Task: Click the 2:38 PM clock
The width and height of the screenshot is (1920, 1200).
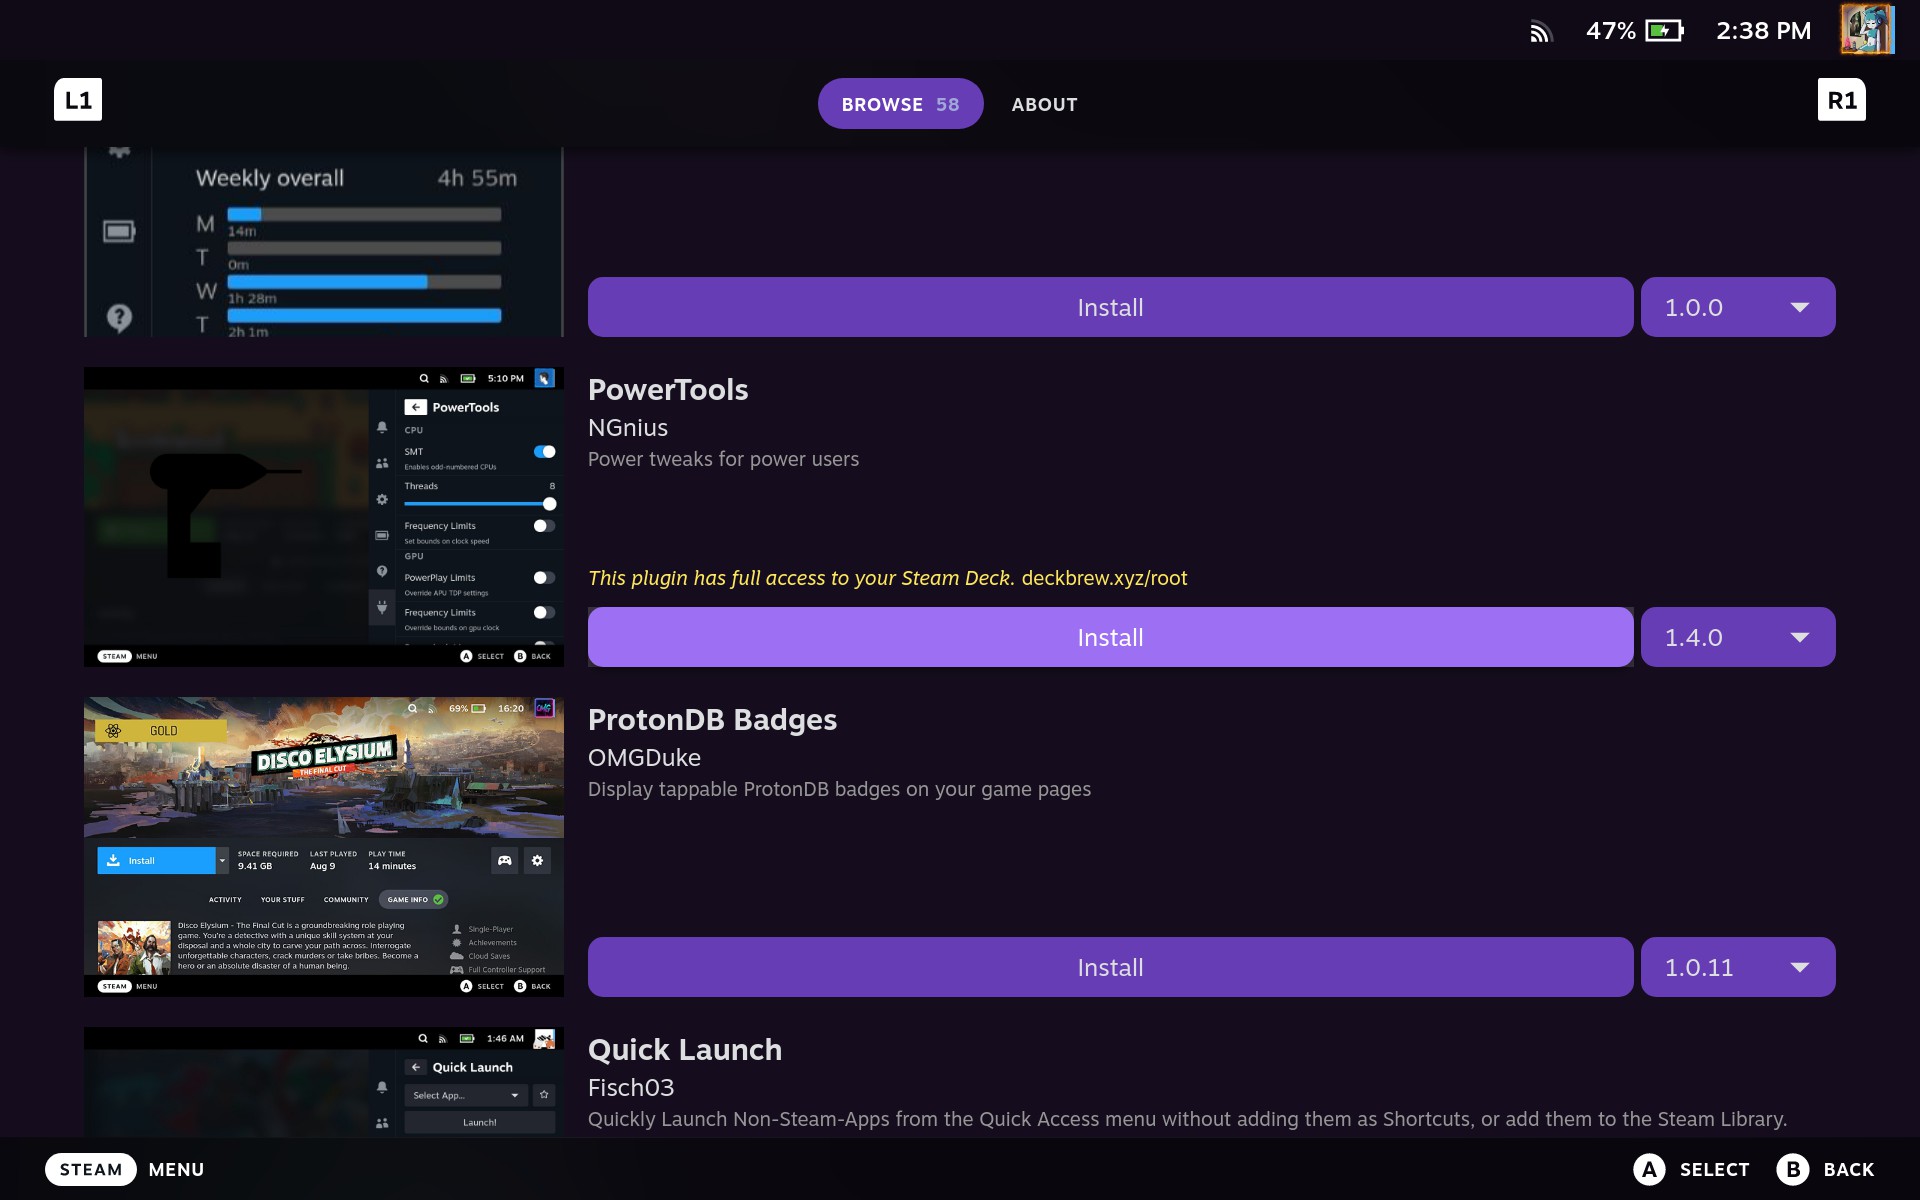Action: pyautogui.click(x=1763, y=31)
